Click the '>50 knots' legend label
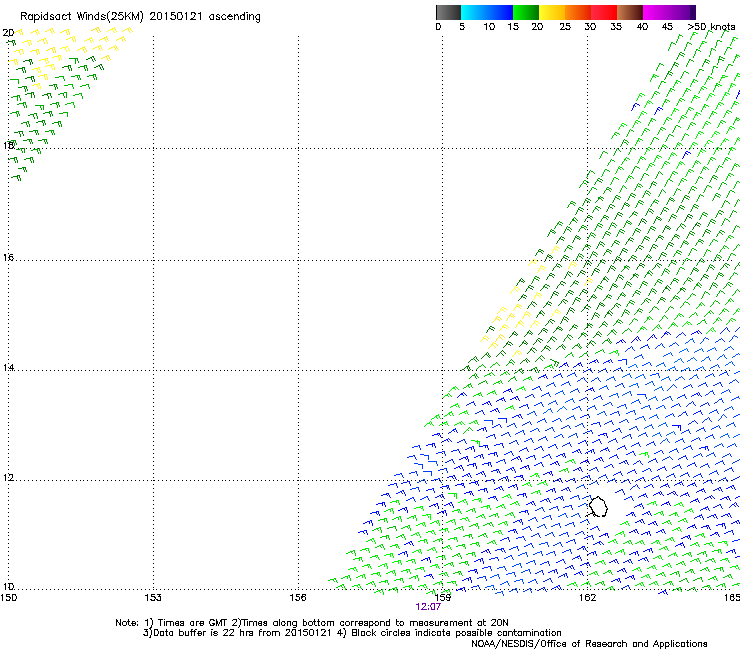 pos(711,27)
